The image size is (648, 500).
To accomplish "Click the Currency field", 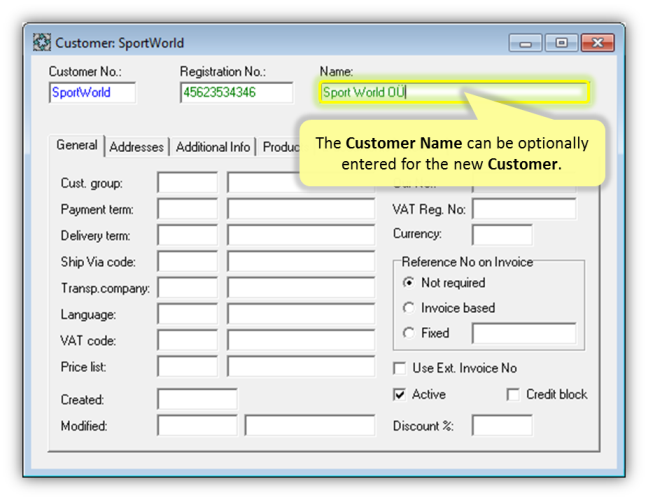I will [502, 235].
